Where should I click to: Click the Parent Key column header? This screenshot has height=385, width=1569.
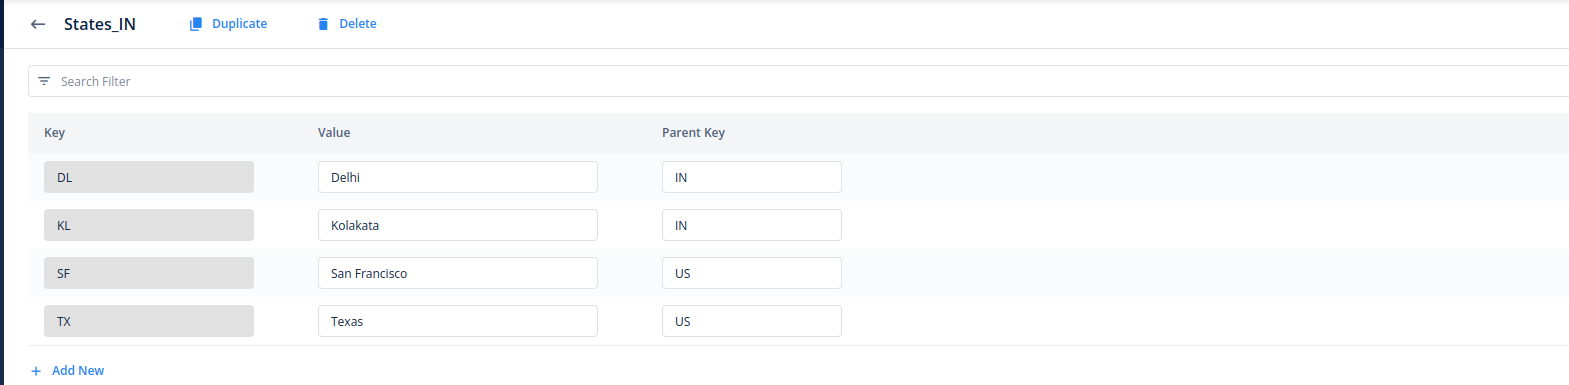click(x=693, y=133)
